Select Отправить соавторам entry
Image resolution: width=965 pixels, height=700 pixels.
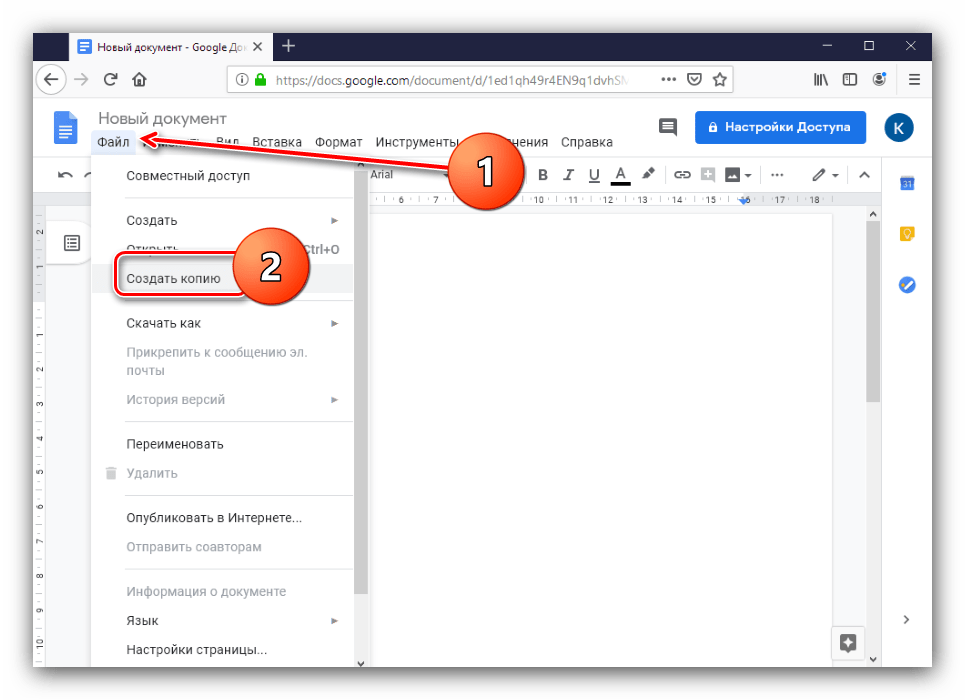pyautogui.click(x=222, y=547)
